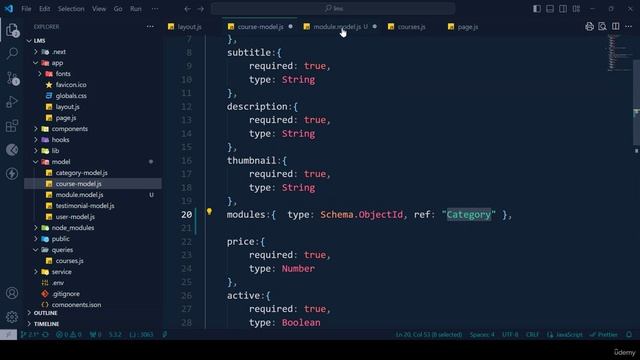The image size is (640, 360).
Task: Click the command center search box
Action: click(x=333, y=9)
